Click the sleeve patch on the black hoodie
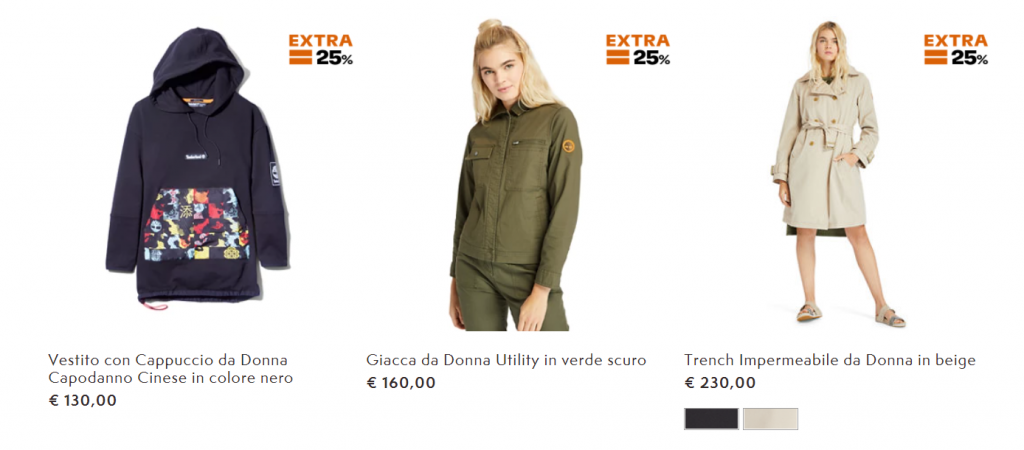The image size is (1024, 450). pos(275,173)
